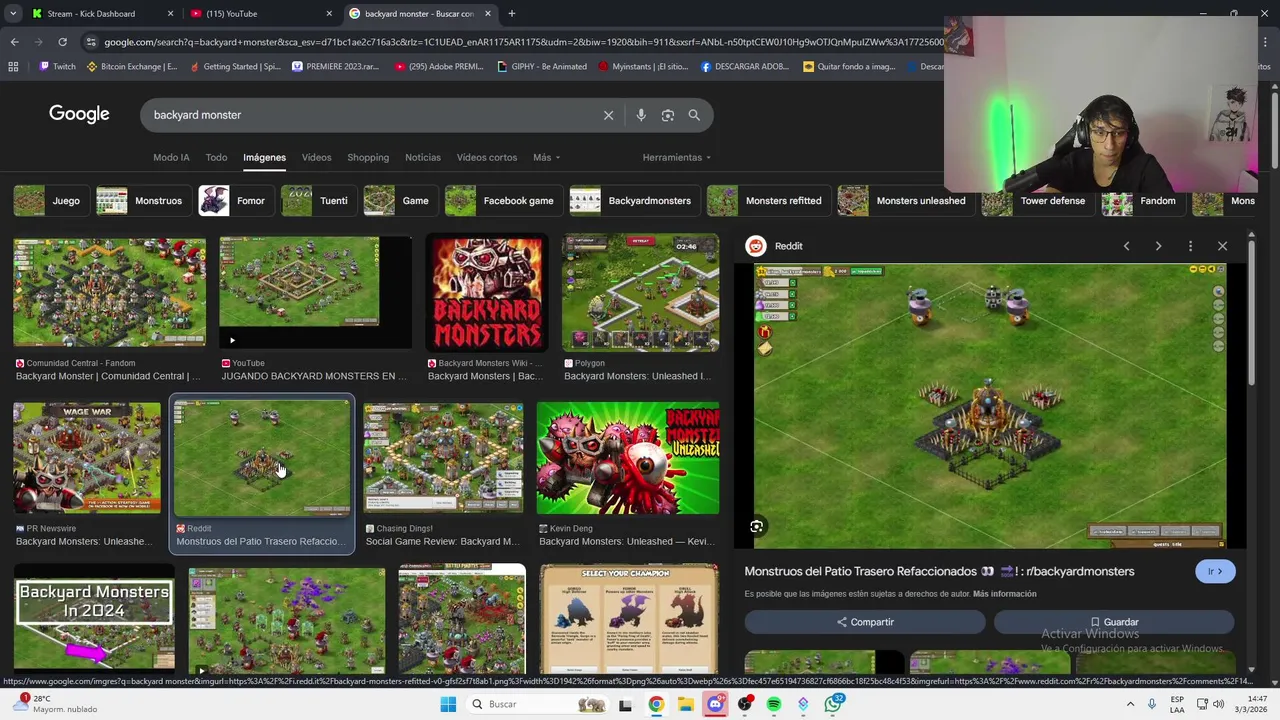Screen dimensions: 1280x720
Task: Open volume control in system tray
Action: click(x=1218, y=704)
